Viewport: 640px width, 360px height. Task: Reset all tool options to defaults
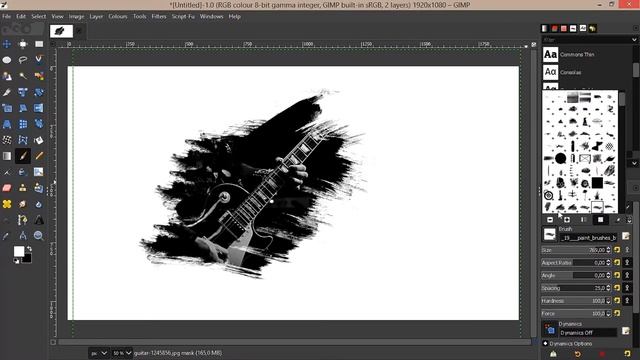pyautogui.click(x=627, y=354)
